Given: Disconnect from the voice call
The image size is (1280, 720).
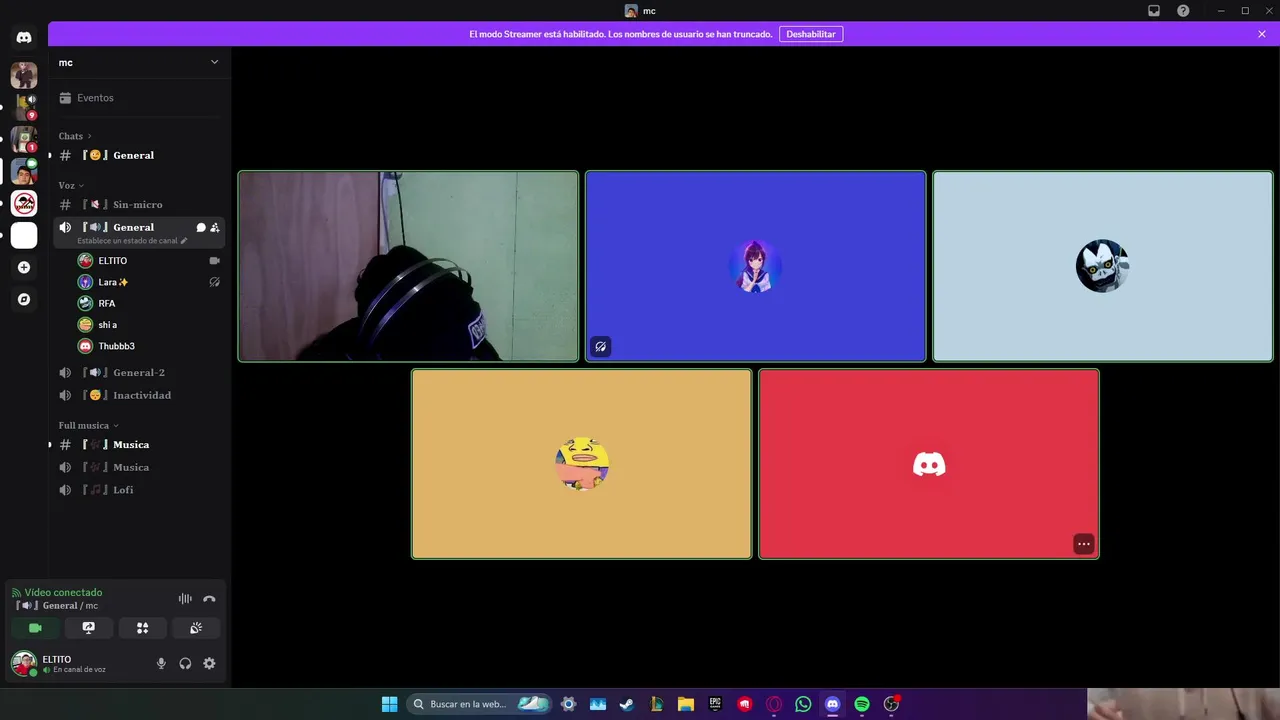Looking at the screenshot, I should (209, 599).
